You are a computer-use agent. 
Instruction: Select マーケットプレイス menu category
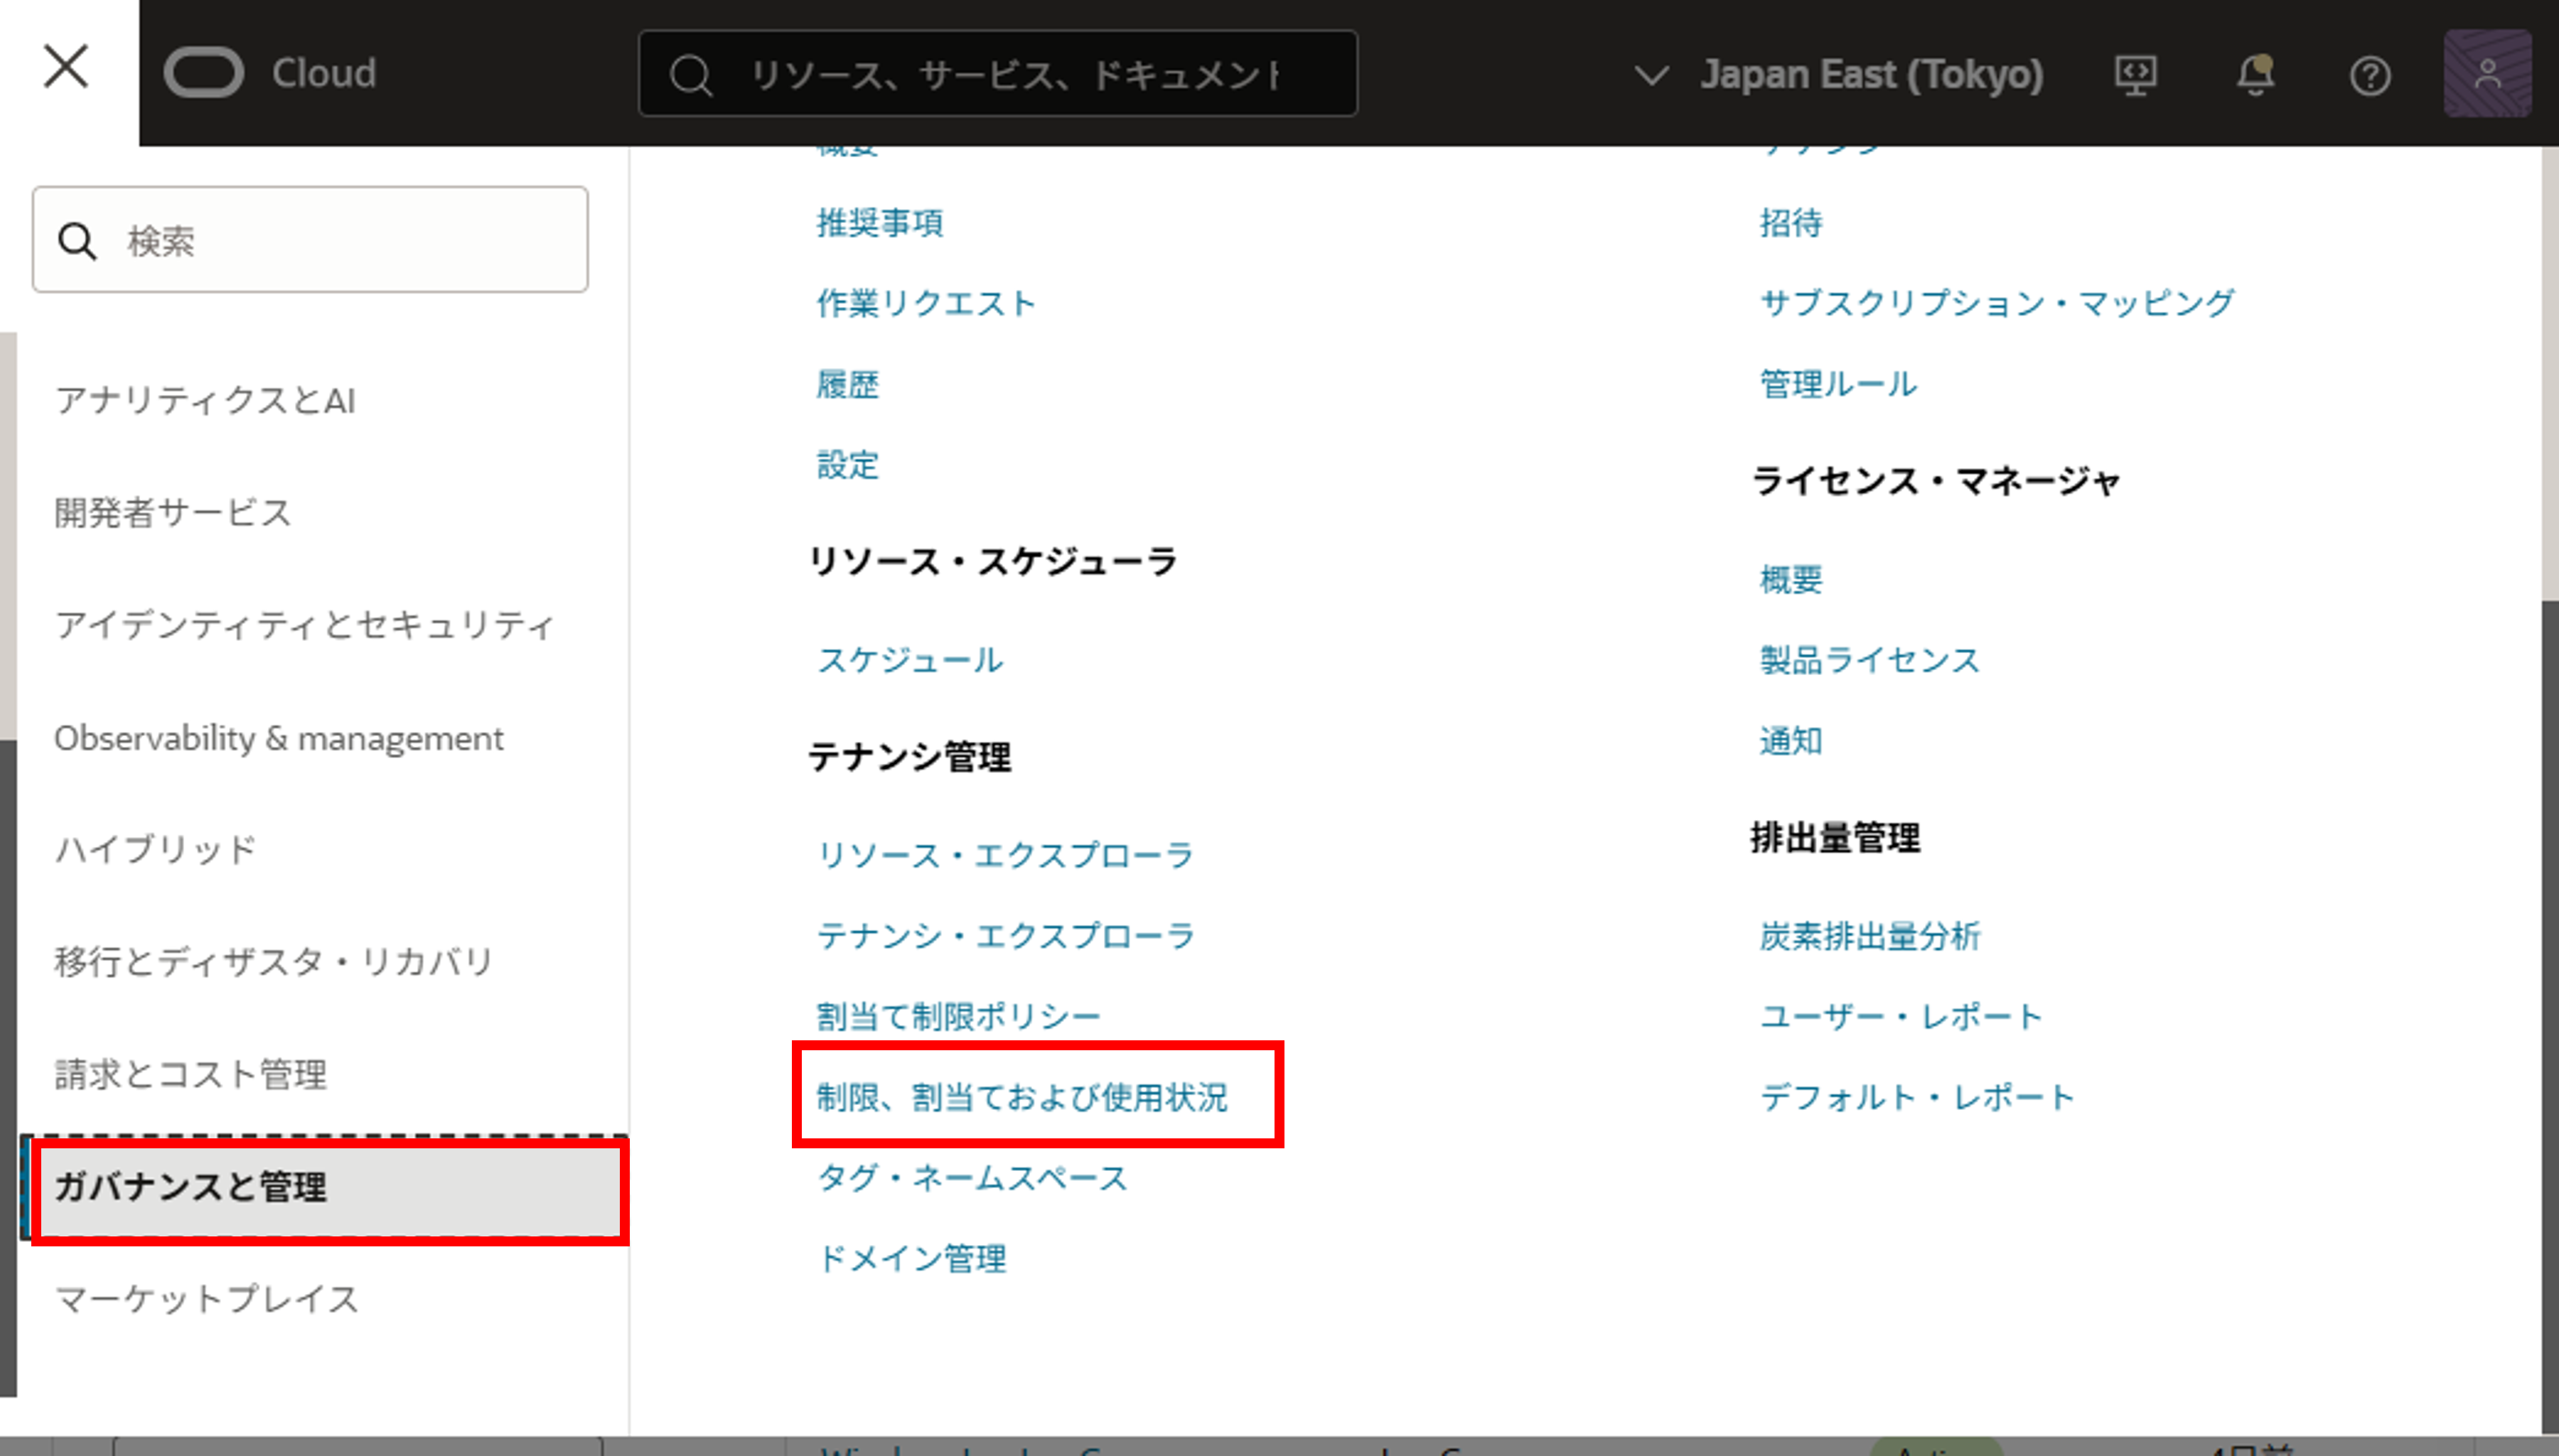pyautogui.click(x=206, y=1299)
